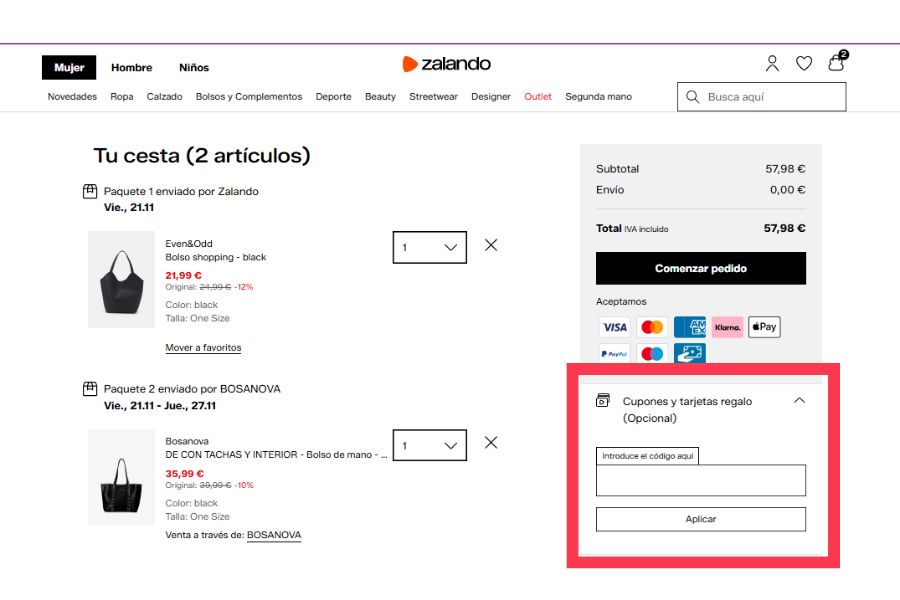Collapse the Cupones y tarjetas regalo section
The height and width of the screenshot is (600, 900).
click(799, 400)
